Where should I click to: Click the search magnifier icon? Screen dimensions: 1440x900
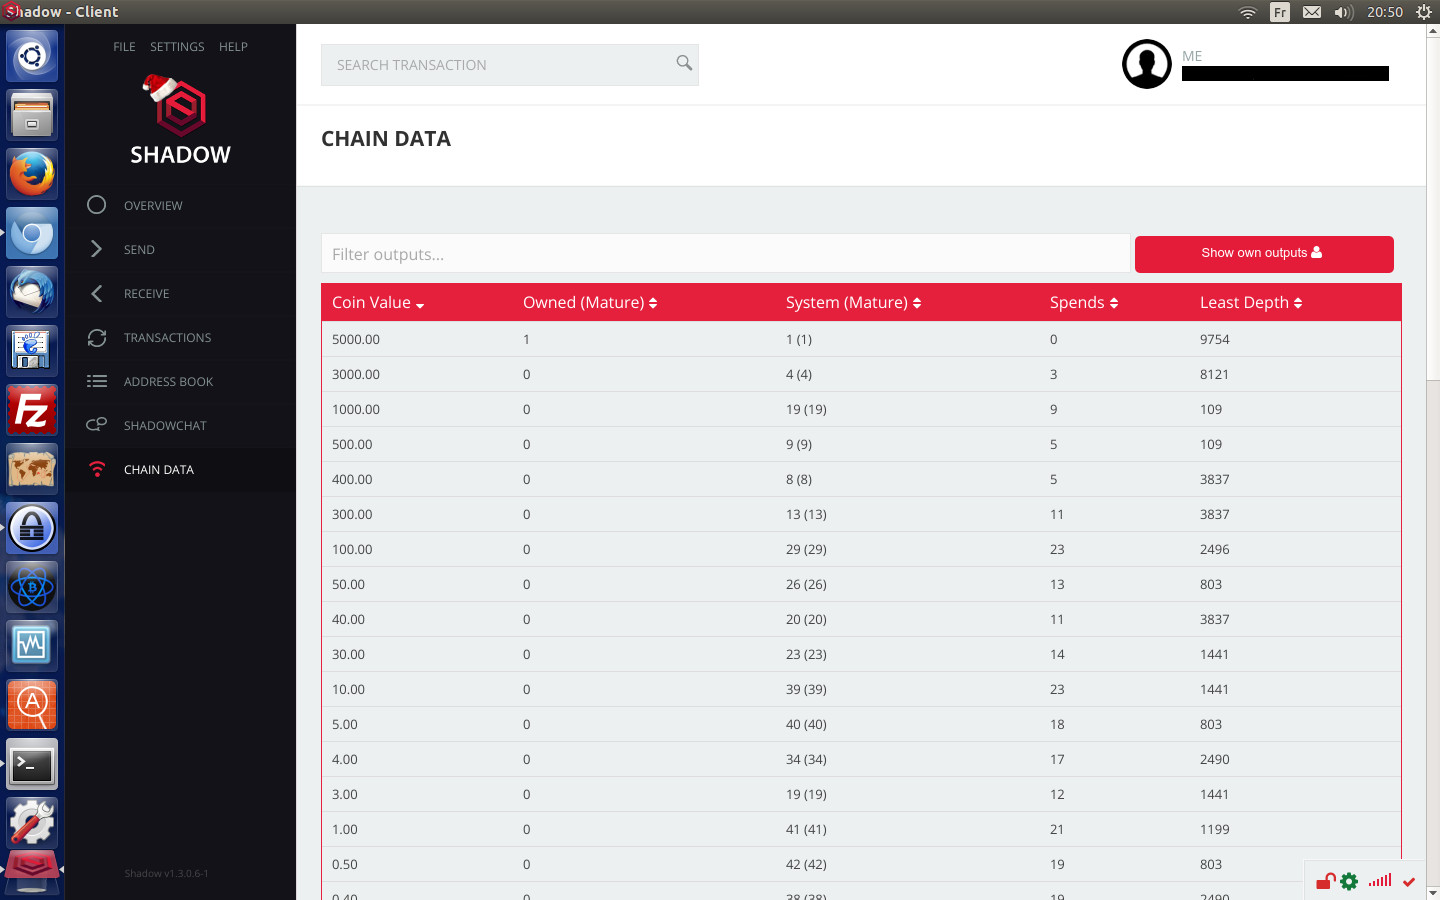[x=684, y=63]
